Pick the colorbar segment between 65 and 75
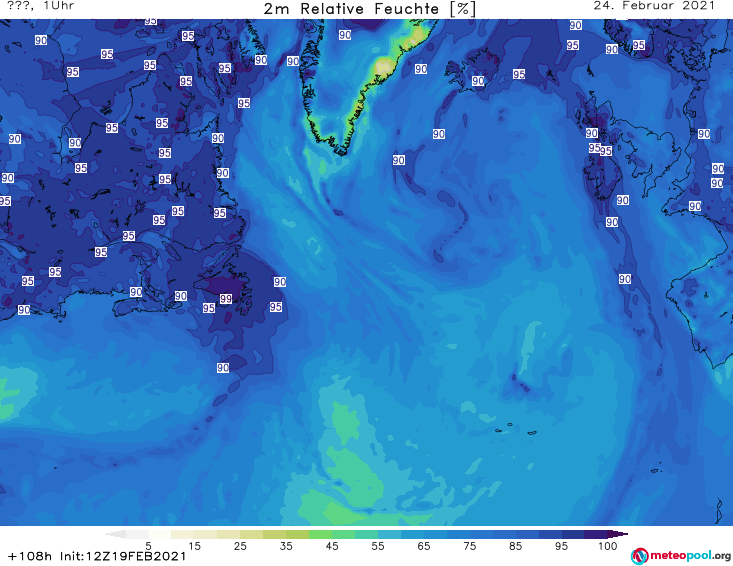 [446, 534]
